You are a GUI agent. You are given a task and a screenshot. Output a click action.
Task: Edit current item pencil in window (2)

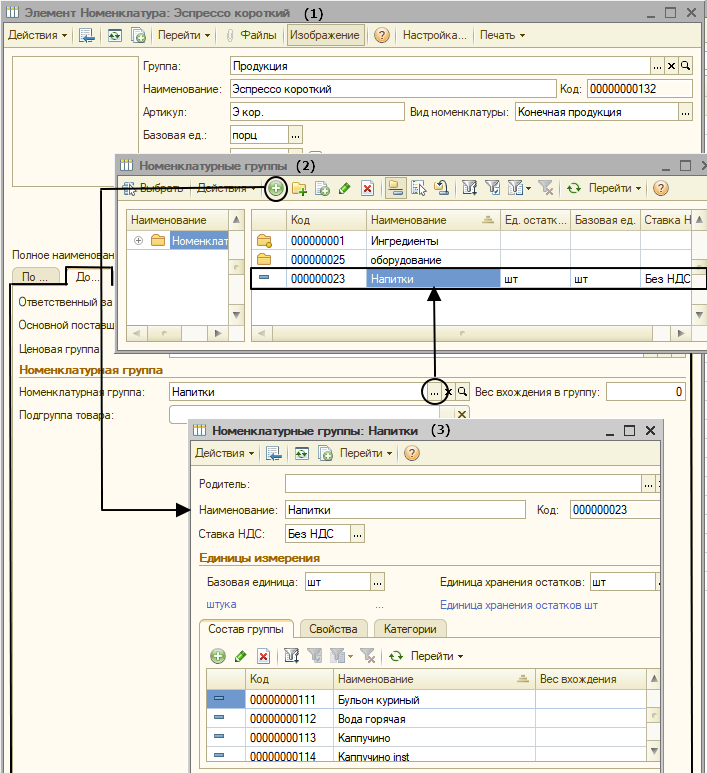tap(345, 188)
